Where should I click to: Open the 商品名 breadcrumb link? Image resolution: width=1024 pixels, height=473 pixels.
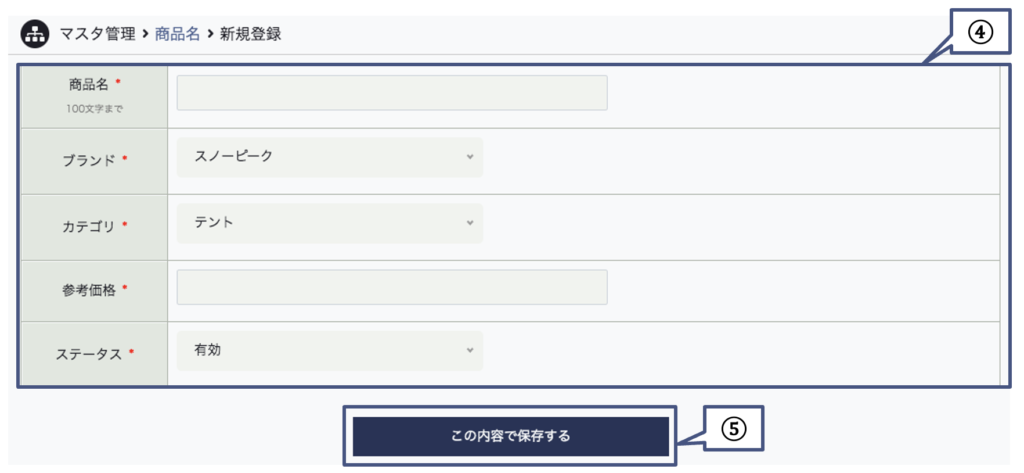(x=177, y=35)
